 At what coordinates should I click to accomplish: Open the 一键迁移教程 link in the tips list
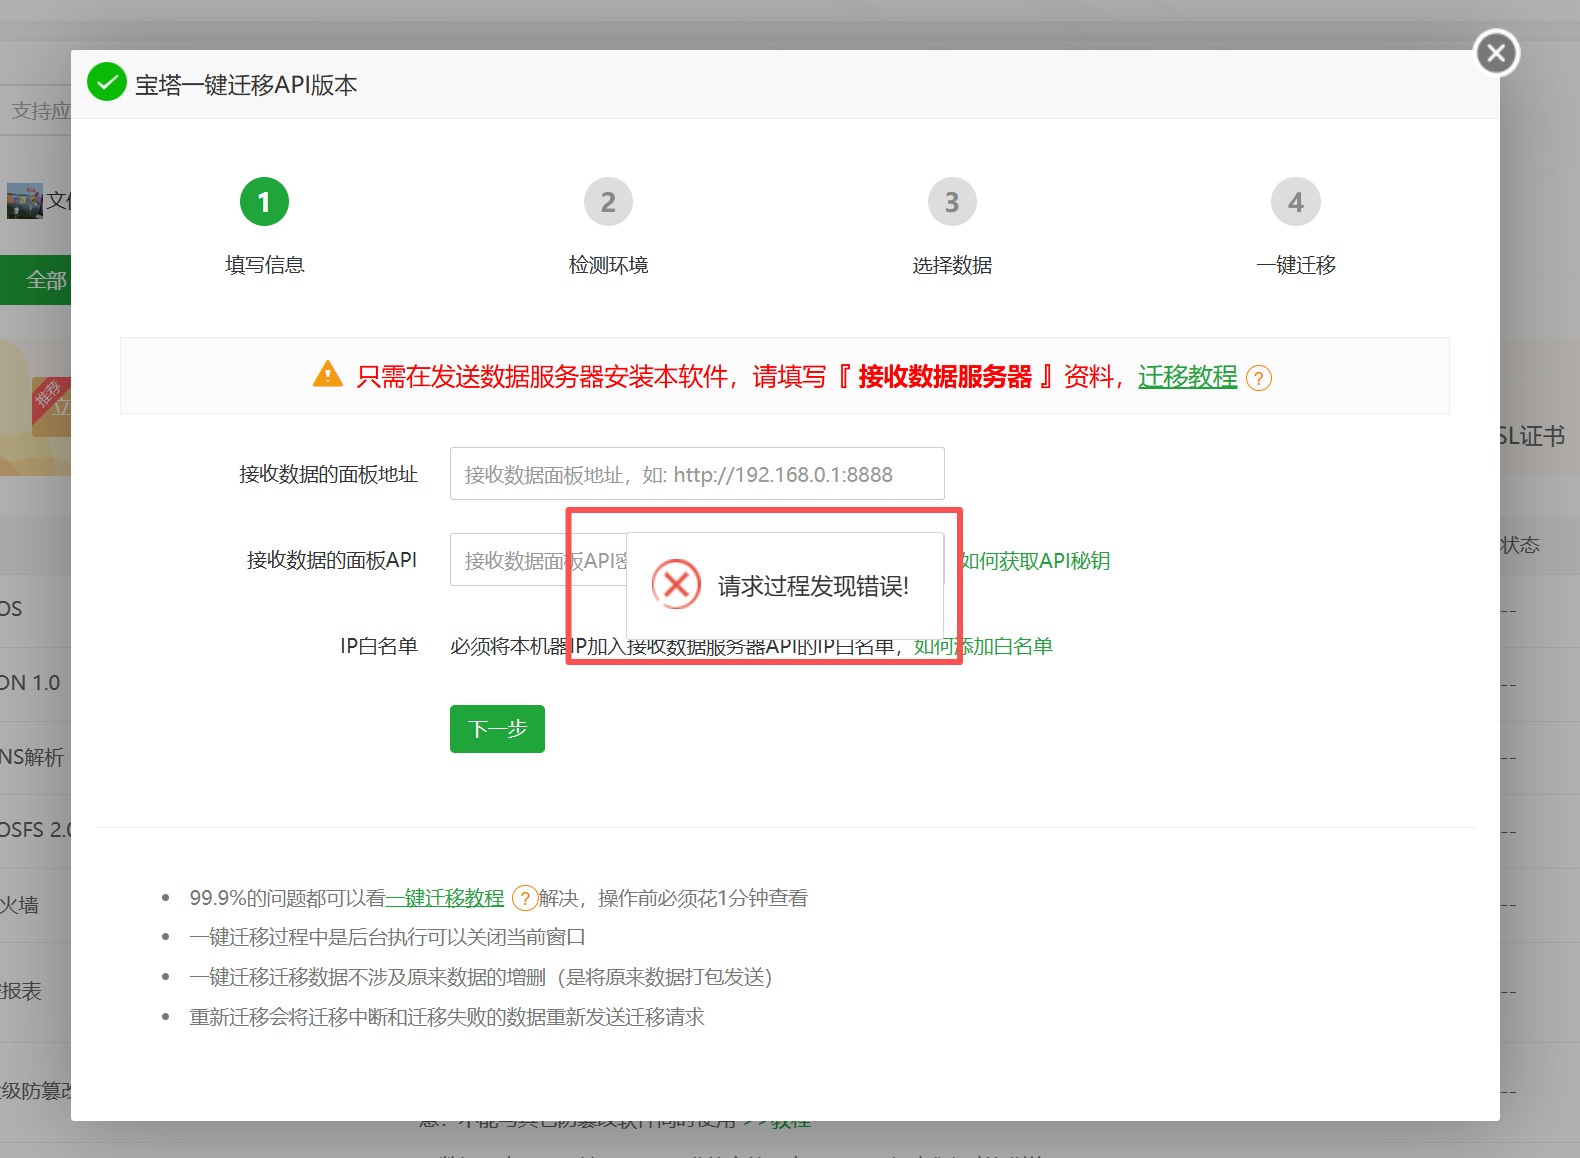(445, 898)
